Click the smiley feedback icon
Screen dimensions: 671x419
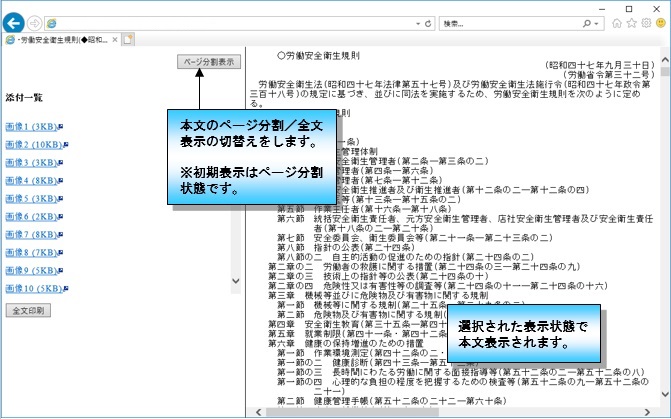(x=660, y=22)
